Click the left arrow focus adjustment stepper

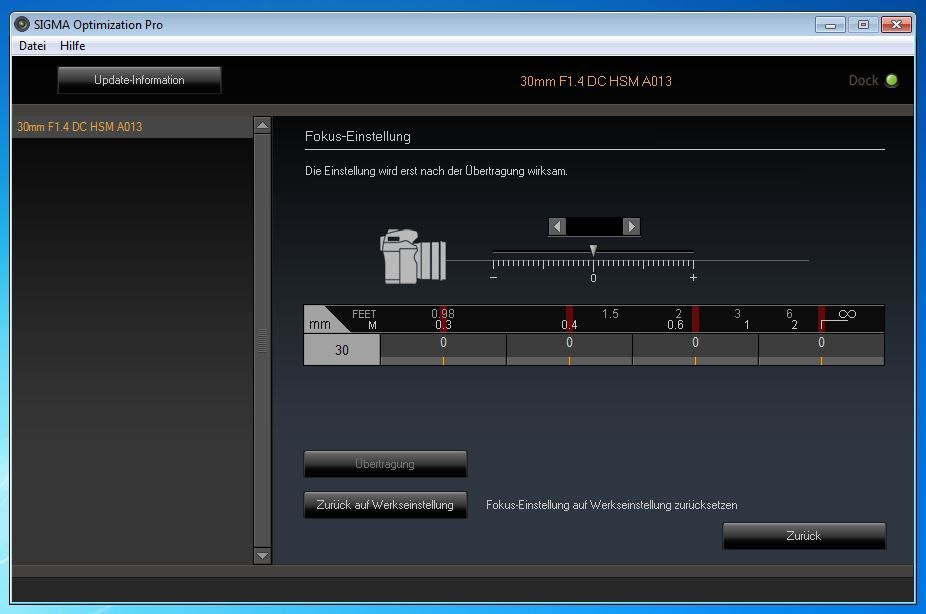coord(557,227)
